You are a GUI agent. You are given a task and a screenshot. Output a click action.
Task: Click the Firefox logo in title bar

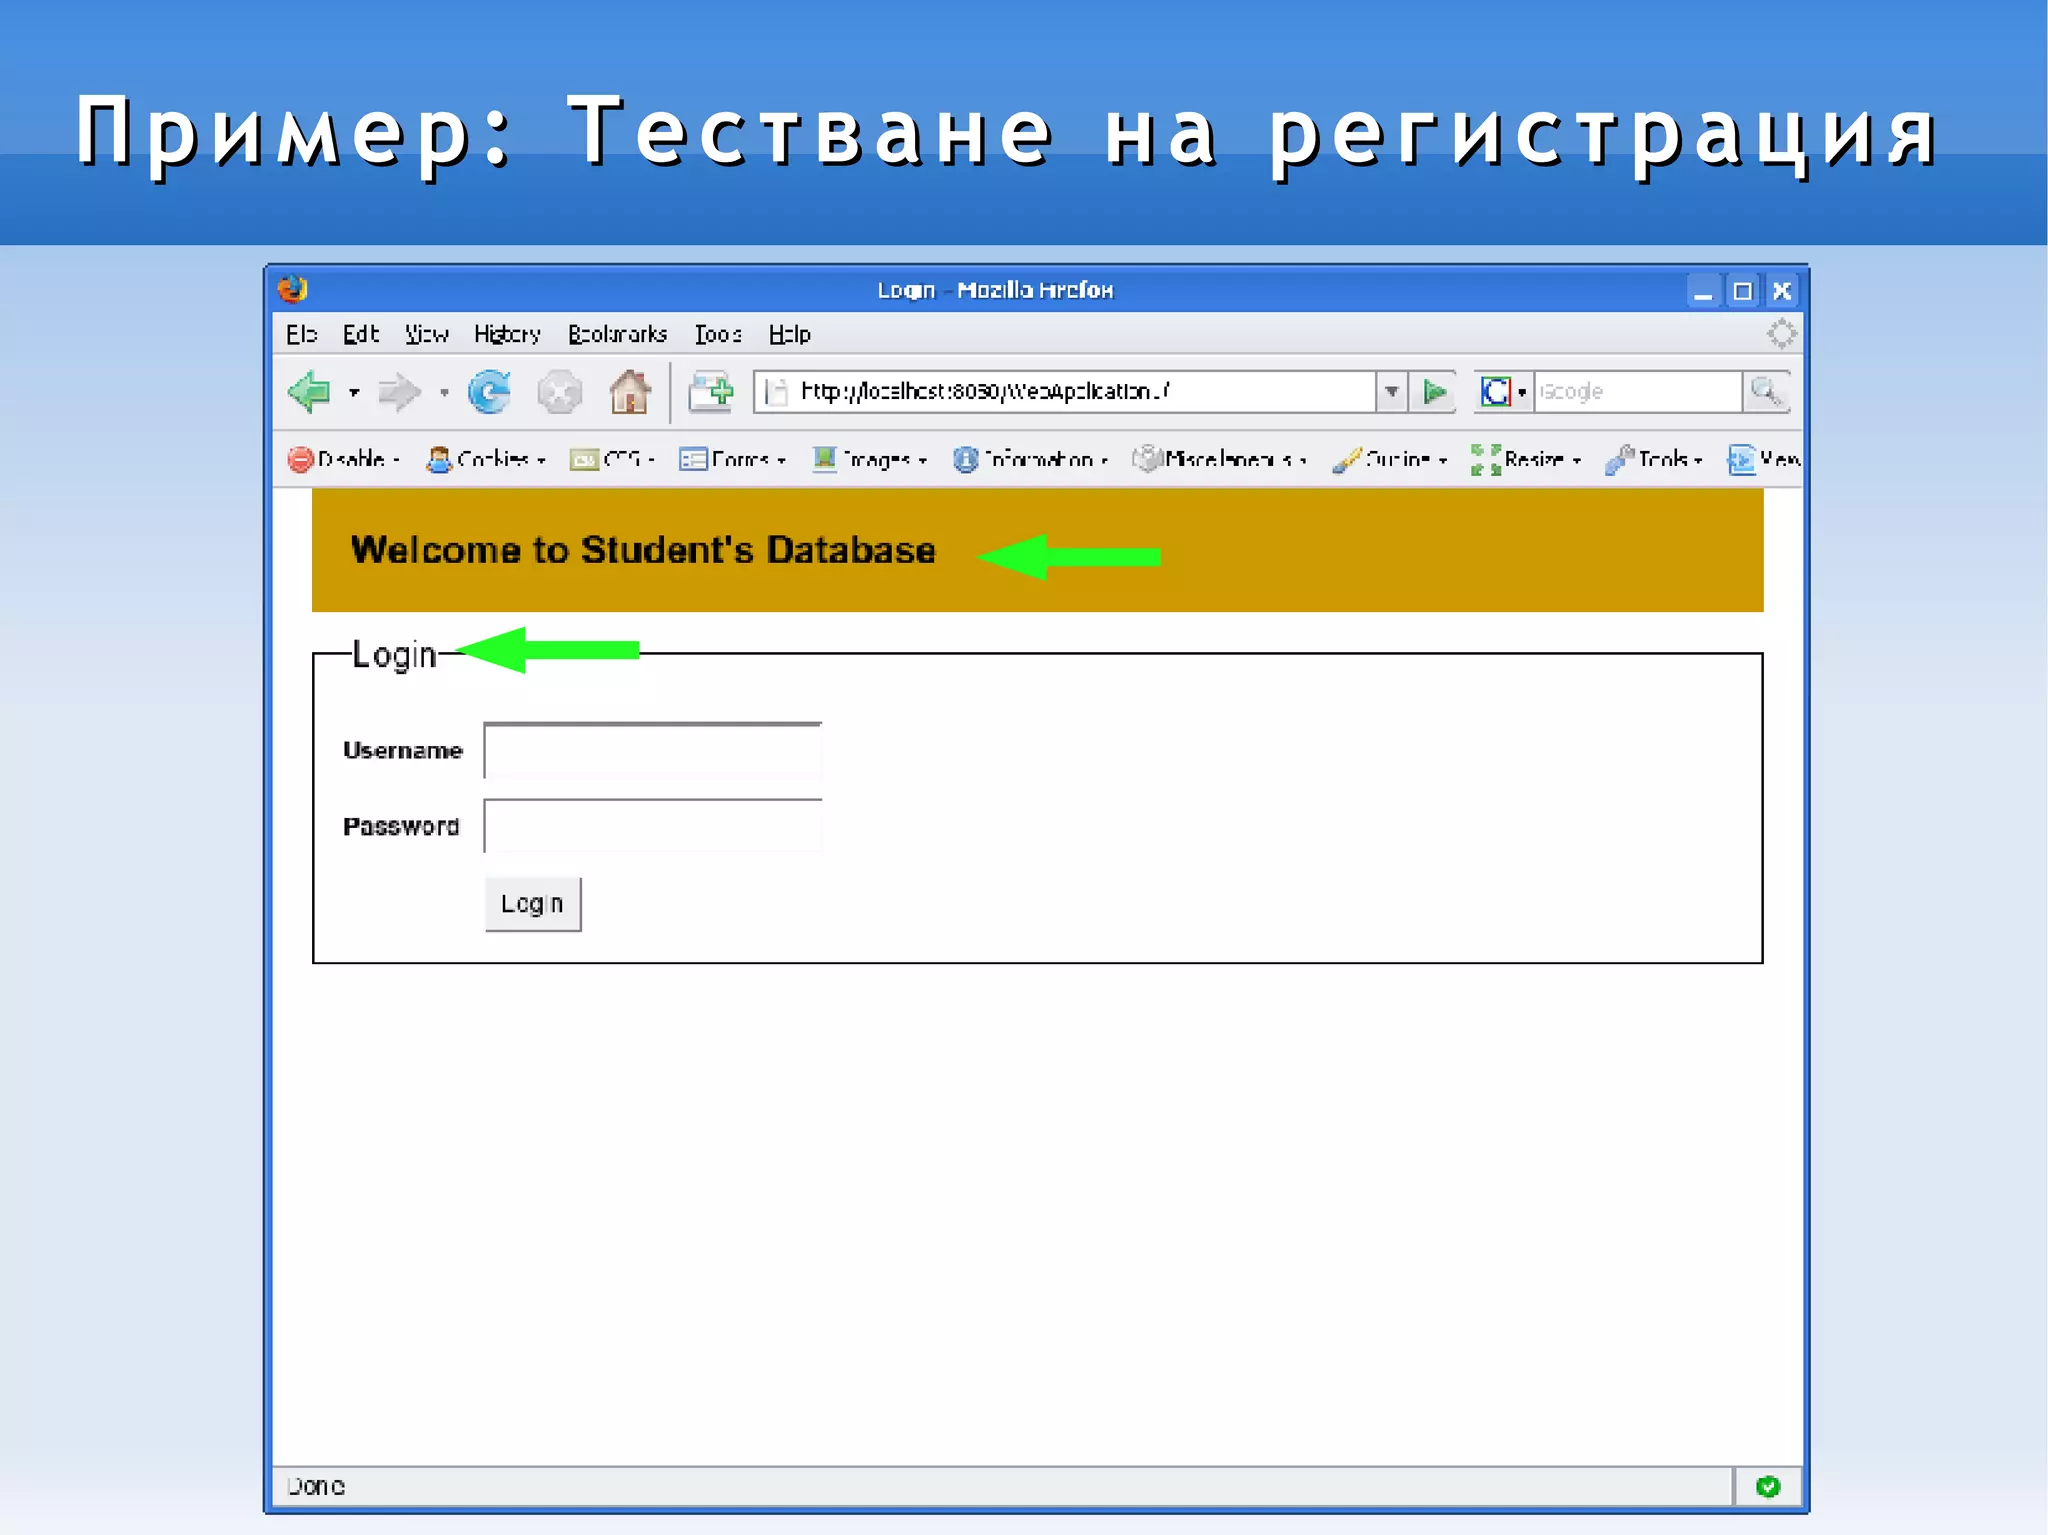pyautogui.click(x=293, y=289)
